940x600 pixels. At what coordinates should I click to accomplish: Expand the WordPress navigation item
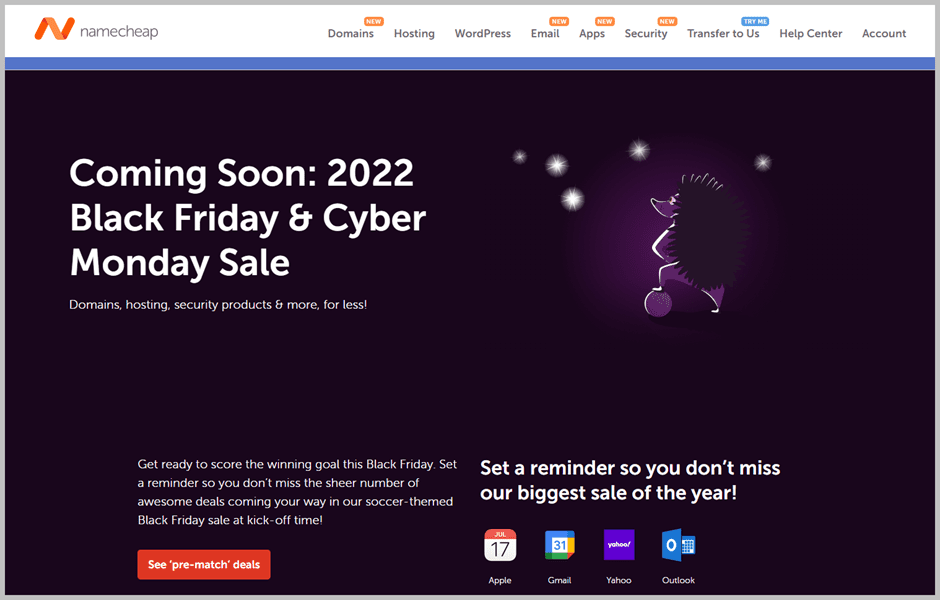pyautogui.click(x=483, y=34)
